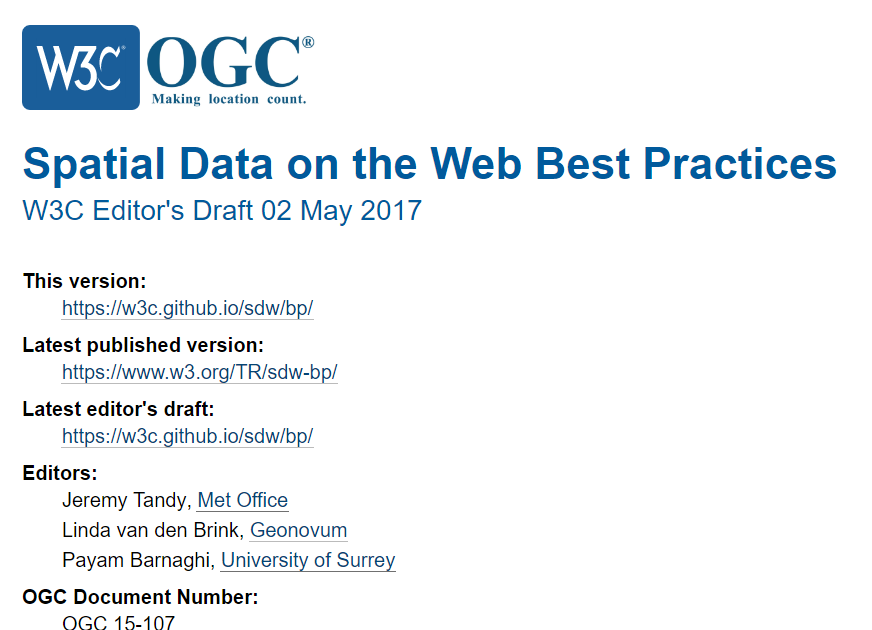Open the URL under "Latest editor's draft"
Screen dimensions: 872x630
coord(188,436)
